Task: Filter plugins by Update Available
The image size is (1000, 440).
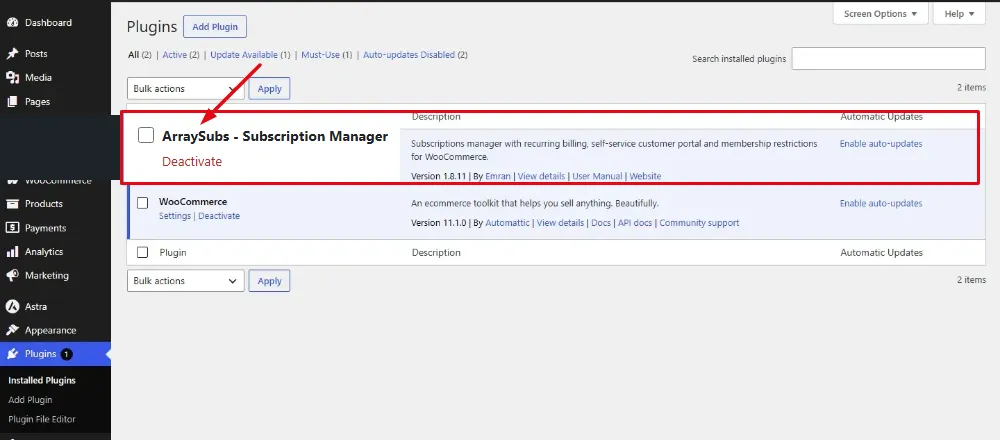Action: [244, 55]
